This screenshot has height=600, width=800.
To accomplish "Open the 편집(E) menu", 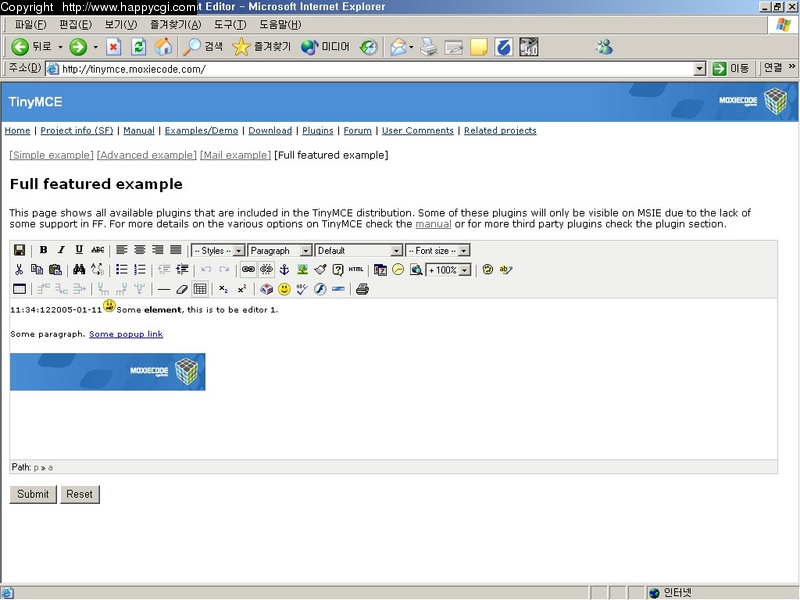I will coord(76,24).
